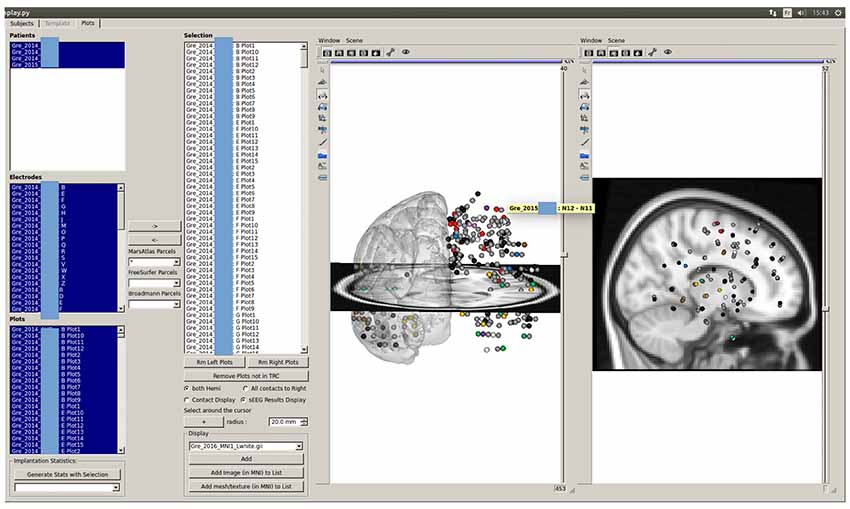850x509 pixels.
Task: Select the highlighted 3D control tool in left view
Action: [x=323, y=95]
